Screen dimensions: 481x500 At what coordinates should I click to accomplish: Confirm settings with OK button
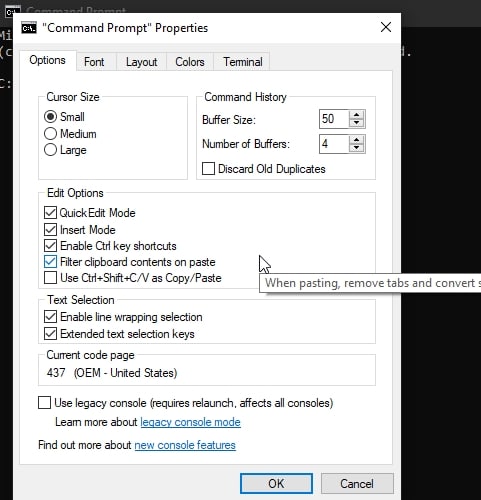pyautogui.click(x=276, y=483)
